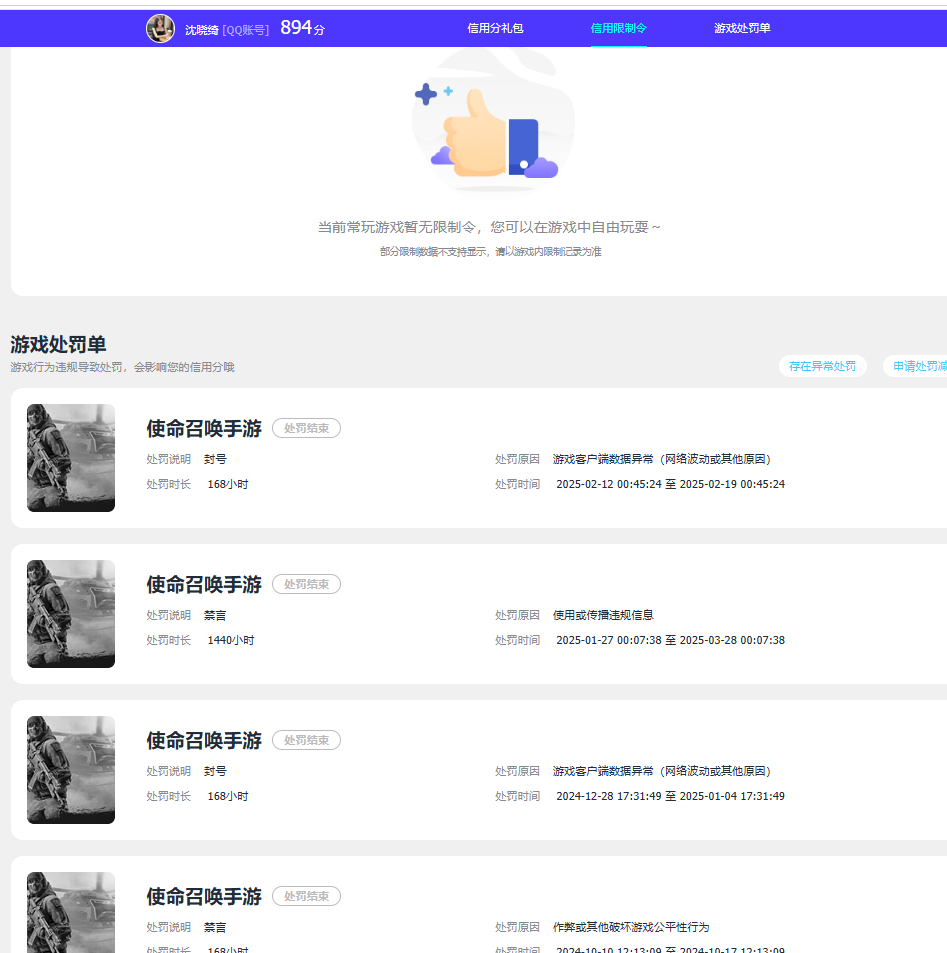
Task: Click the thumbs-up illustration
Action: [493, 124]
